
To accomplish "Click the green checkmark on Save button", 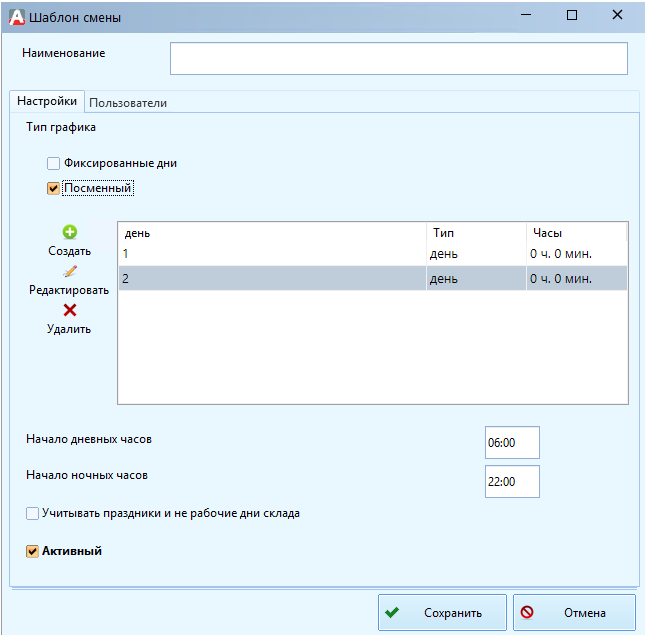I will click(x=393, y=613).
